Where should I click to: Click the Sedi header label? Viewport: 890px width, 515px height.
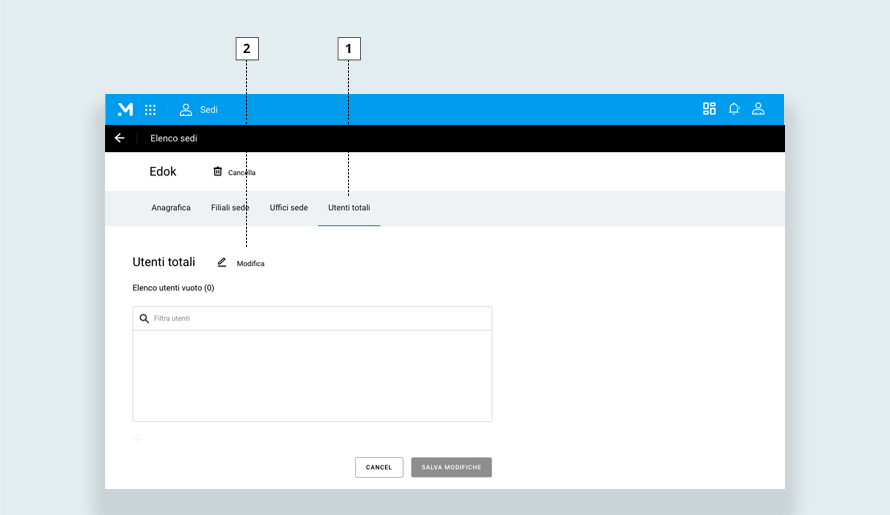(209, 110)
